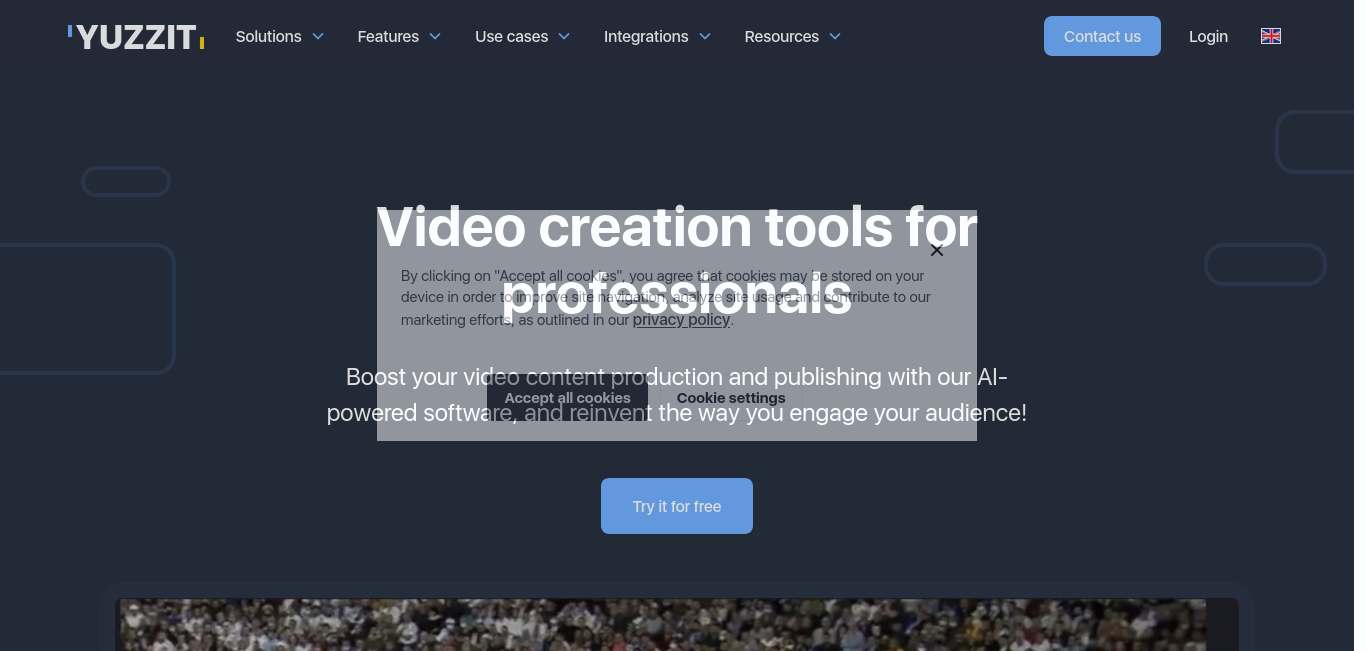Open the Login page
The image size is (1366, 651).
(1208, 36)
